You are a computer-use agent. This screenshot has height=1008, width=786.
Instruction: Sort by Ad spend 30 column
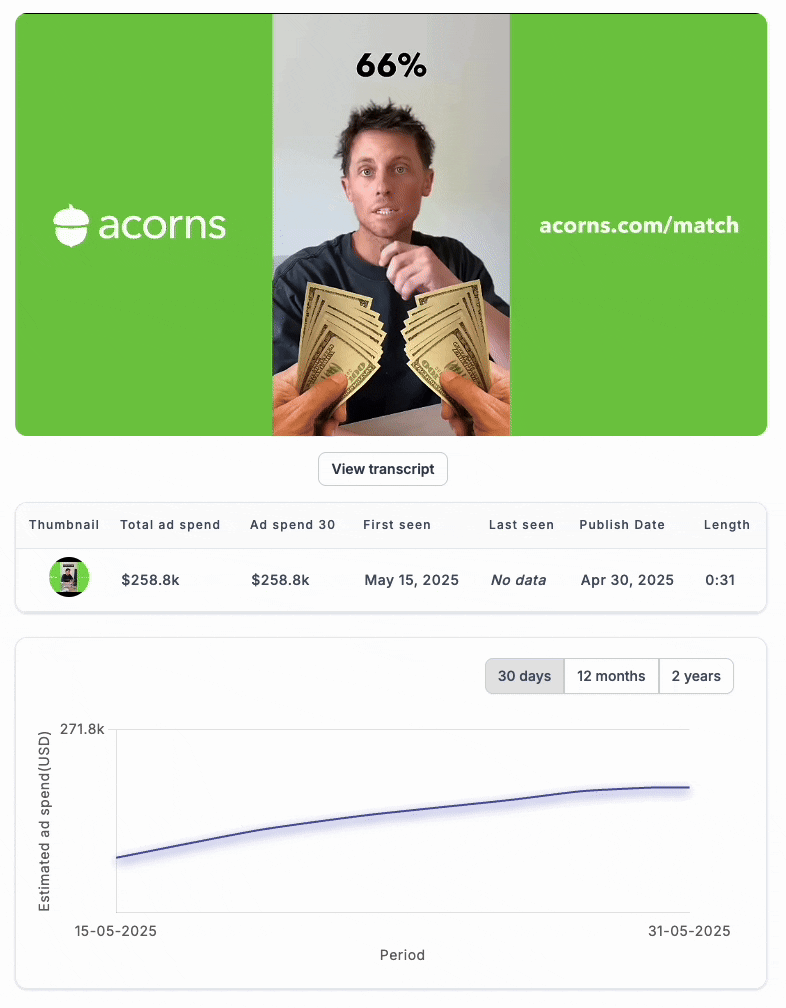pyautogui.click(x=292, y=525)
